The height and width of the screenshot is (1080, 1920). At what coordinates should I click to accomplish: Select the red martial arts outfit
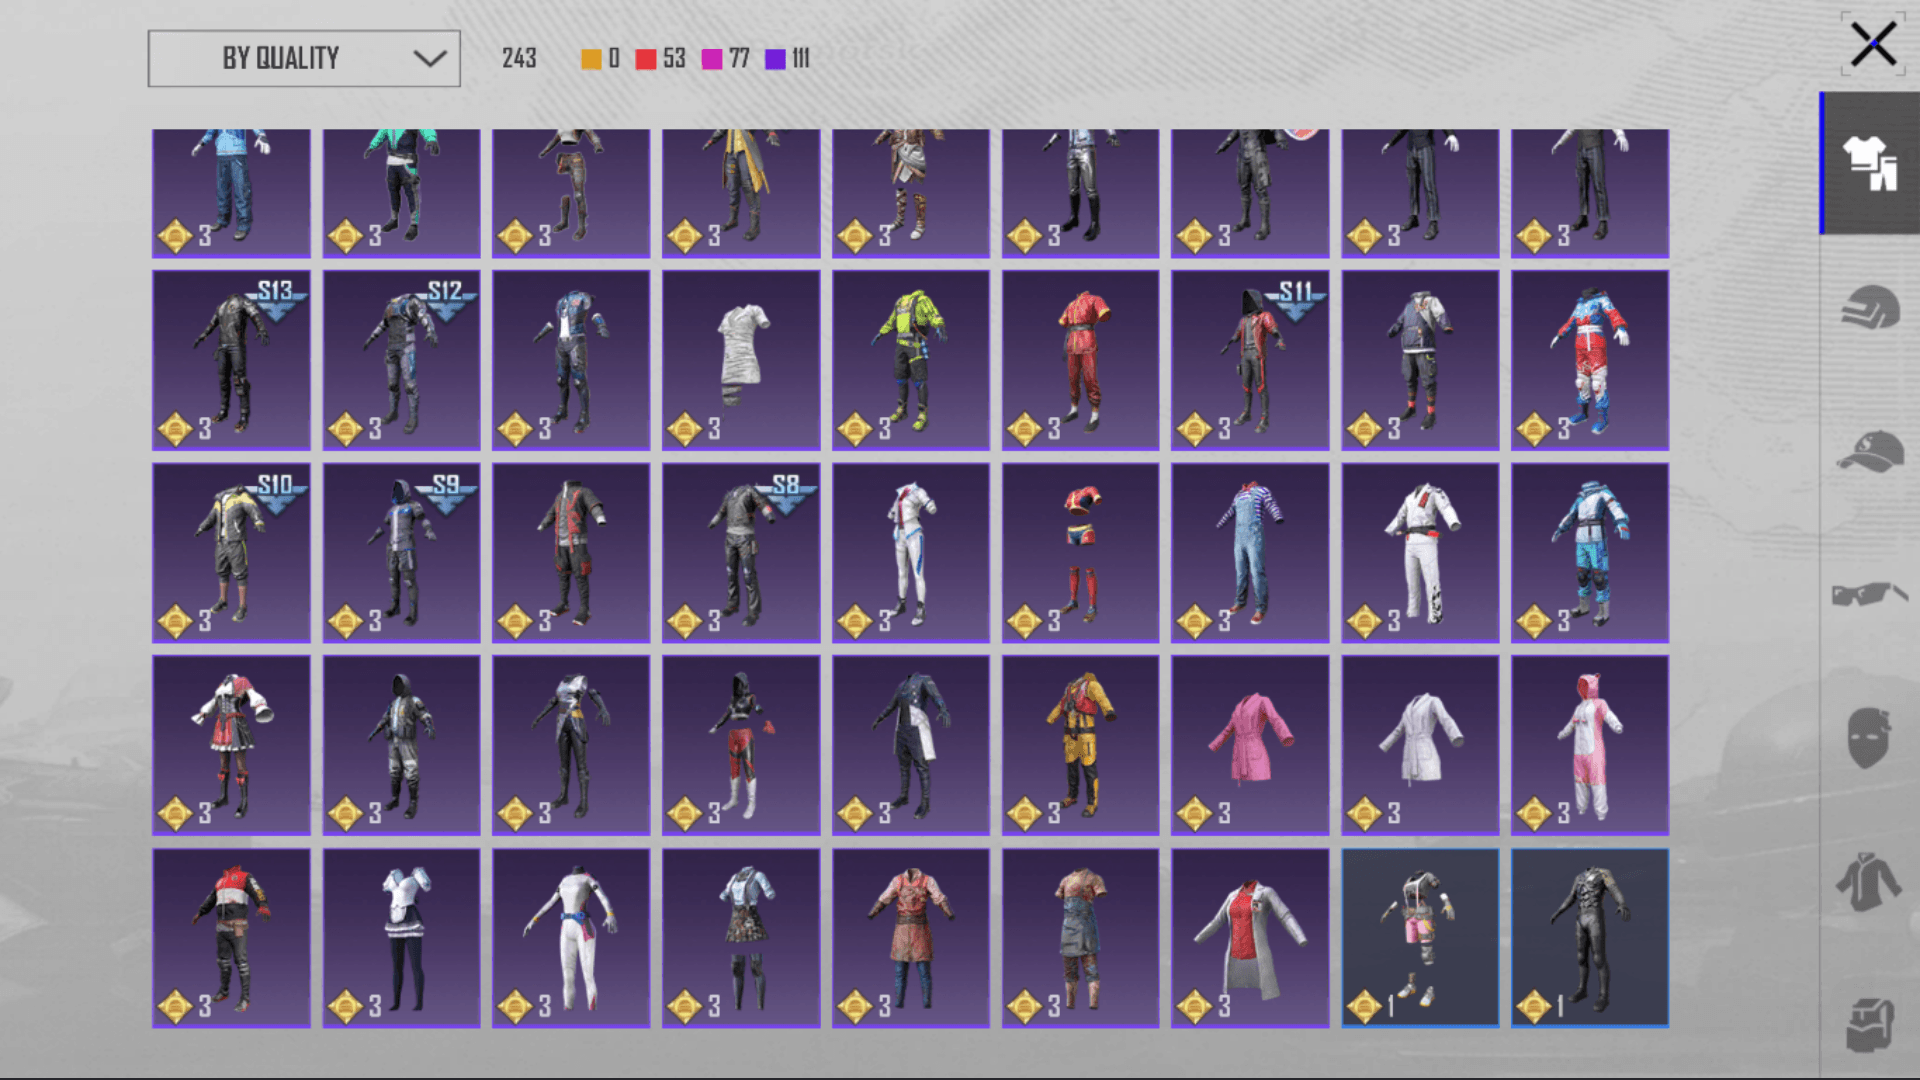1080,360
